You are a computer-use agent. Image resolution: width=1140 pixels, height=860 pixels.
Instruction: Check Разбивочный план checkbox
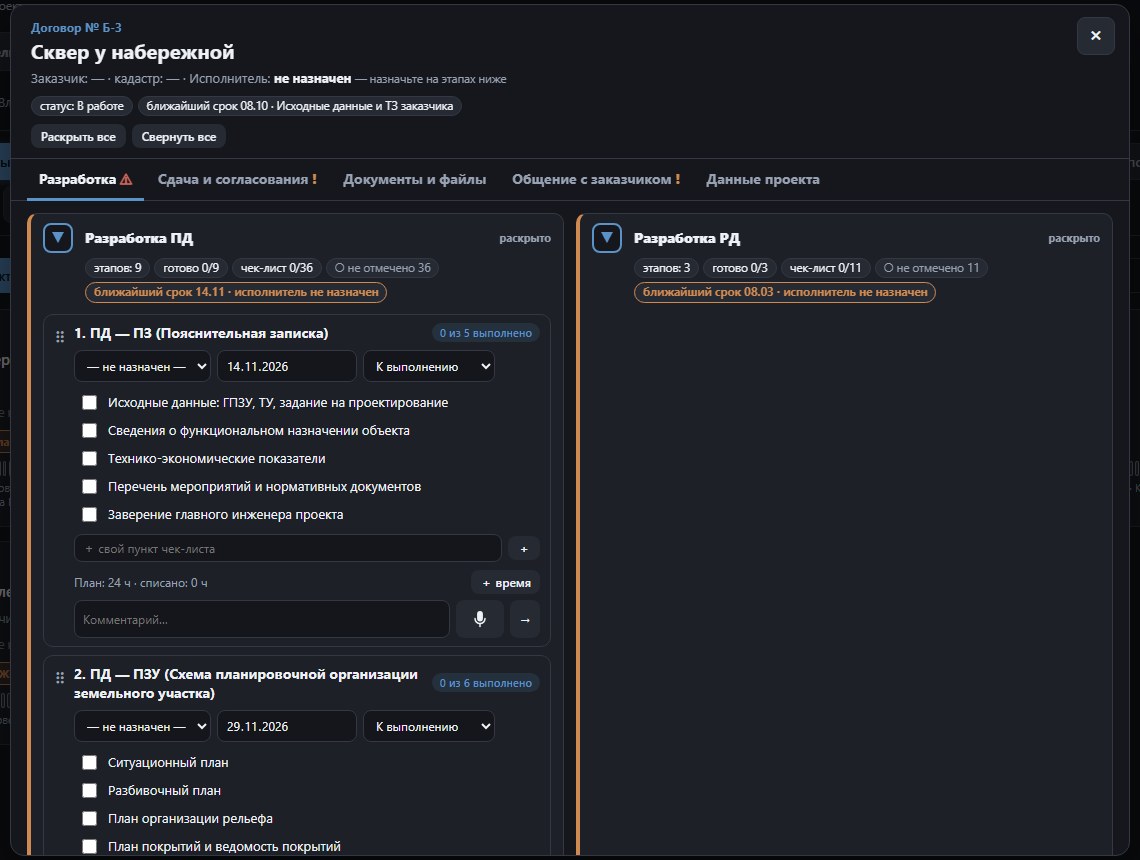89,790
